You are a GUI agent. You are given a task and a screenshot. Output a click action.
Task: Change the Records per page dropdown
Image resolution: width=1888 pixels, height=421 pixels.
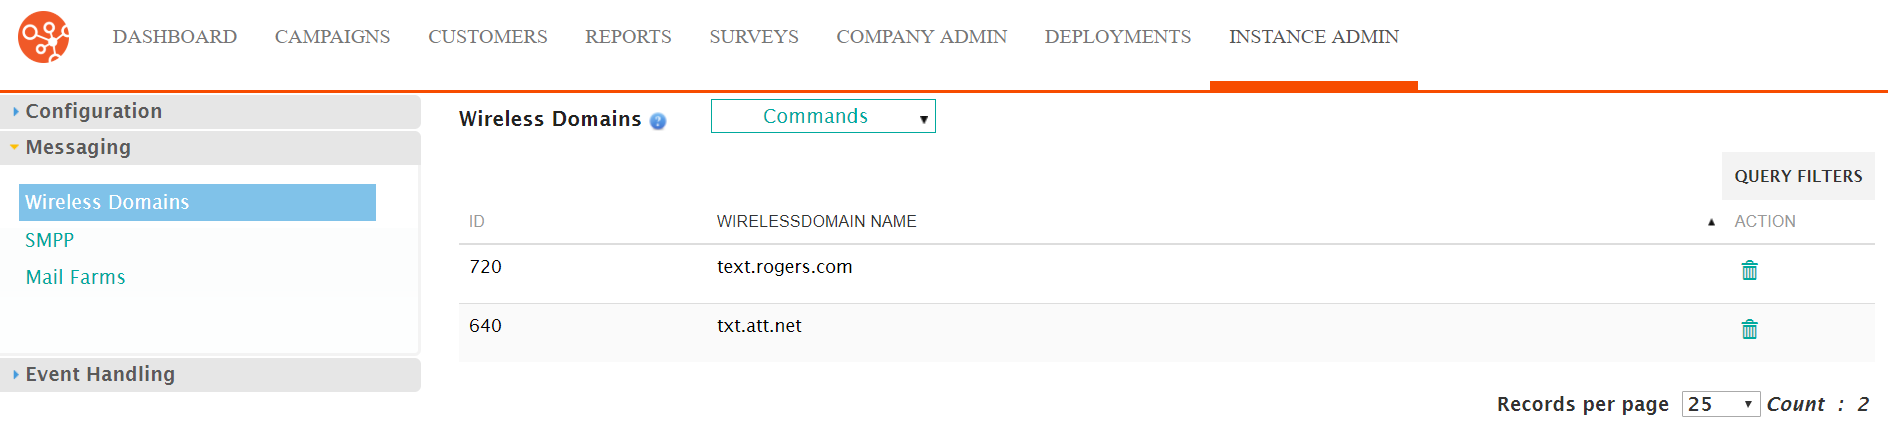coord(1720,404)
